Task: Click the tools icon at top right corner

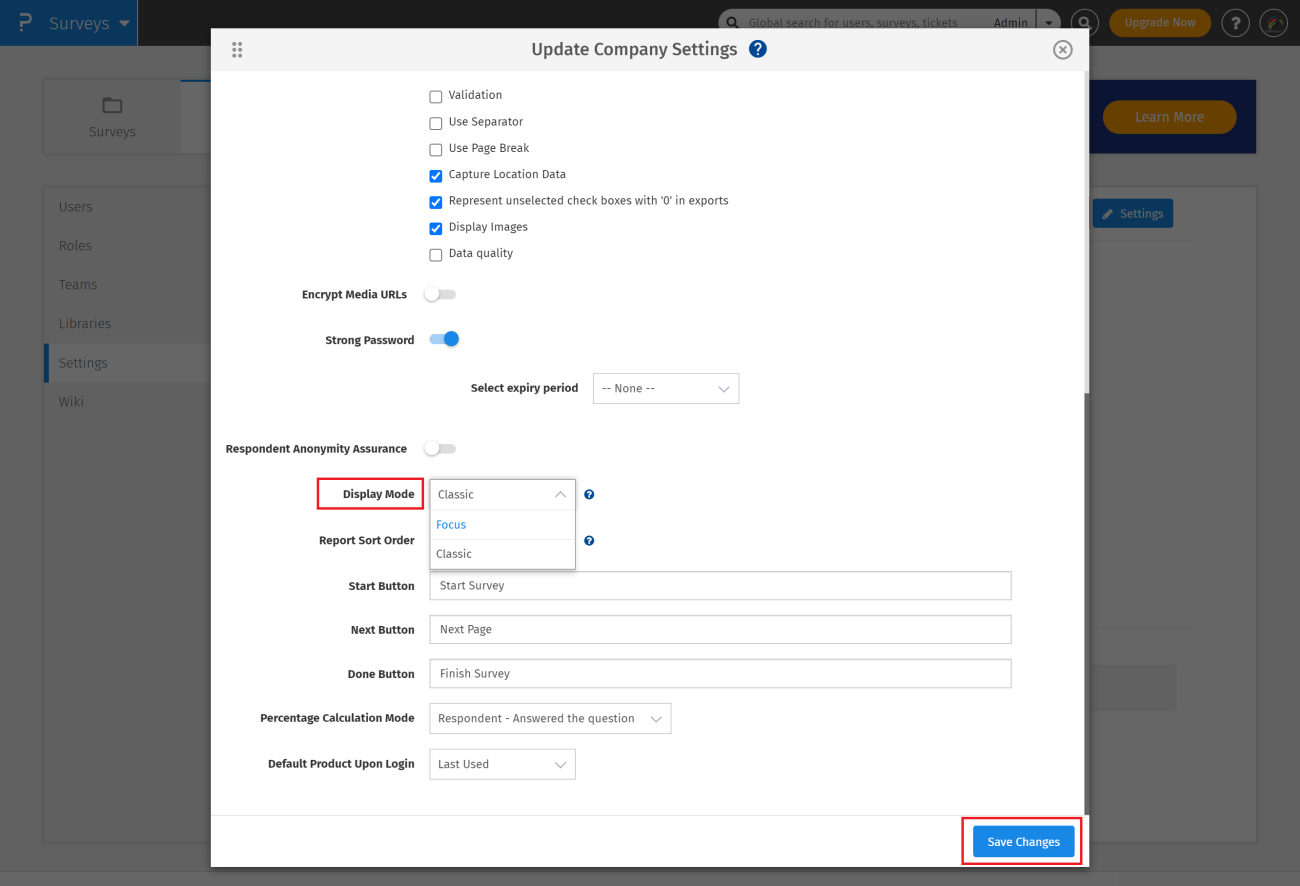Action: [x=1273, y=22]
